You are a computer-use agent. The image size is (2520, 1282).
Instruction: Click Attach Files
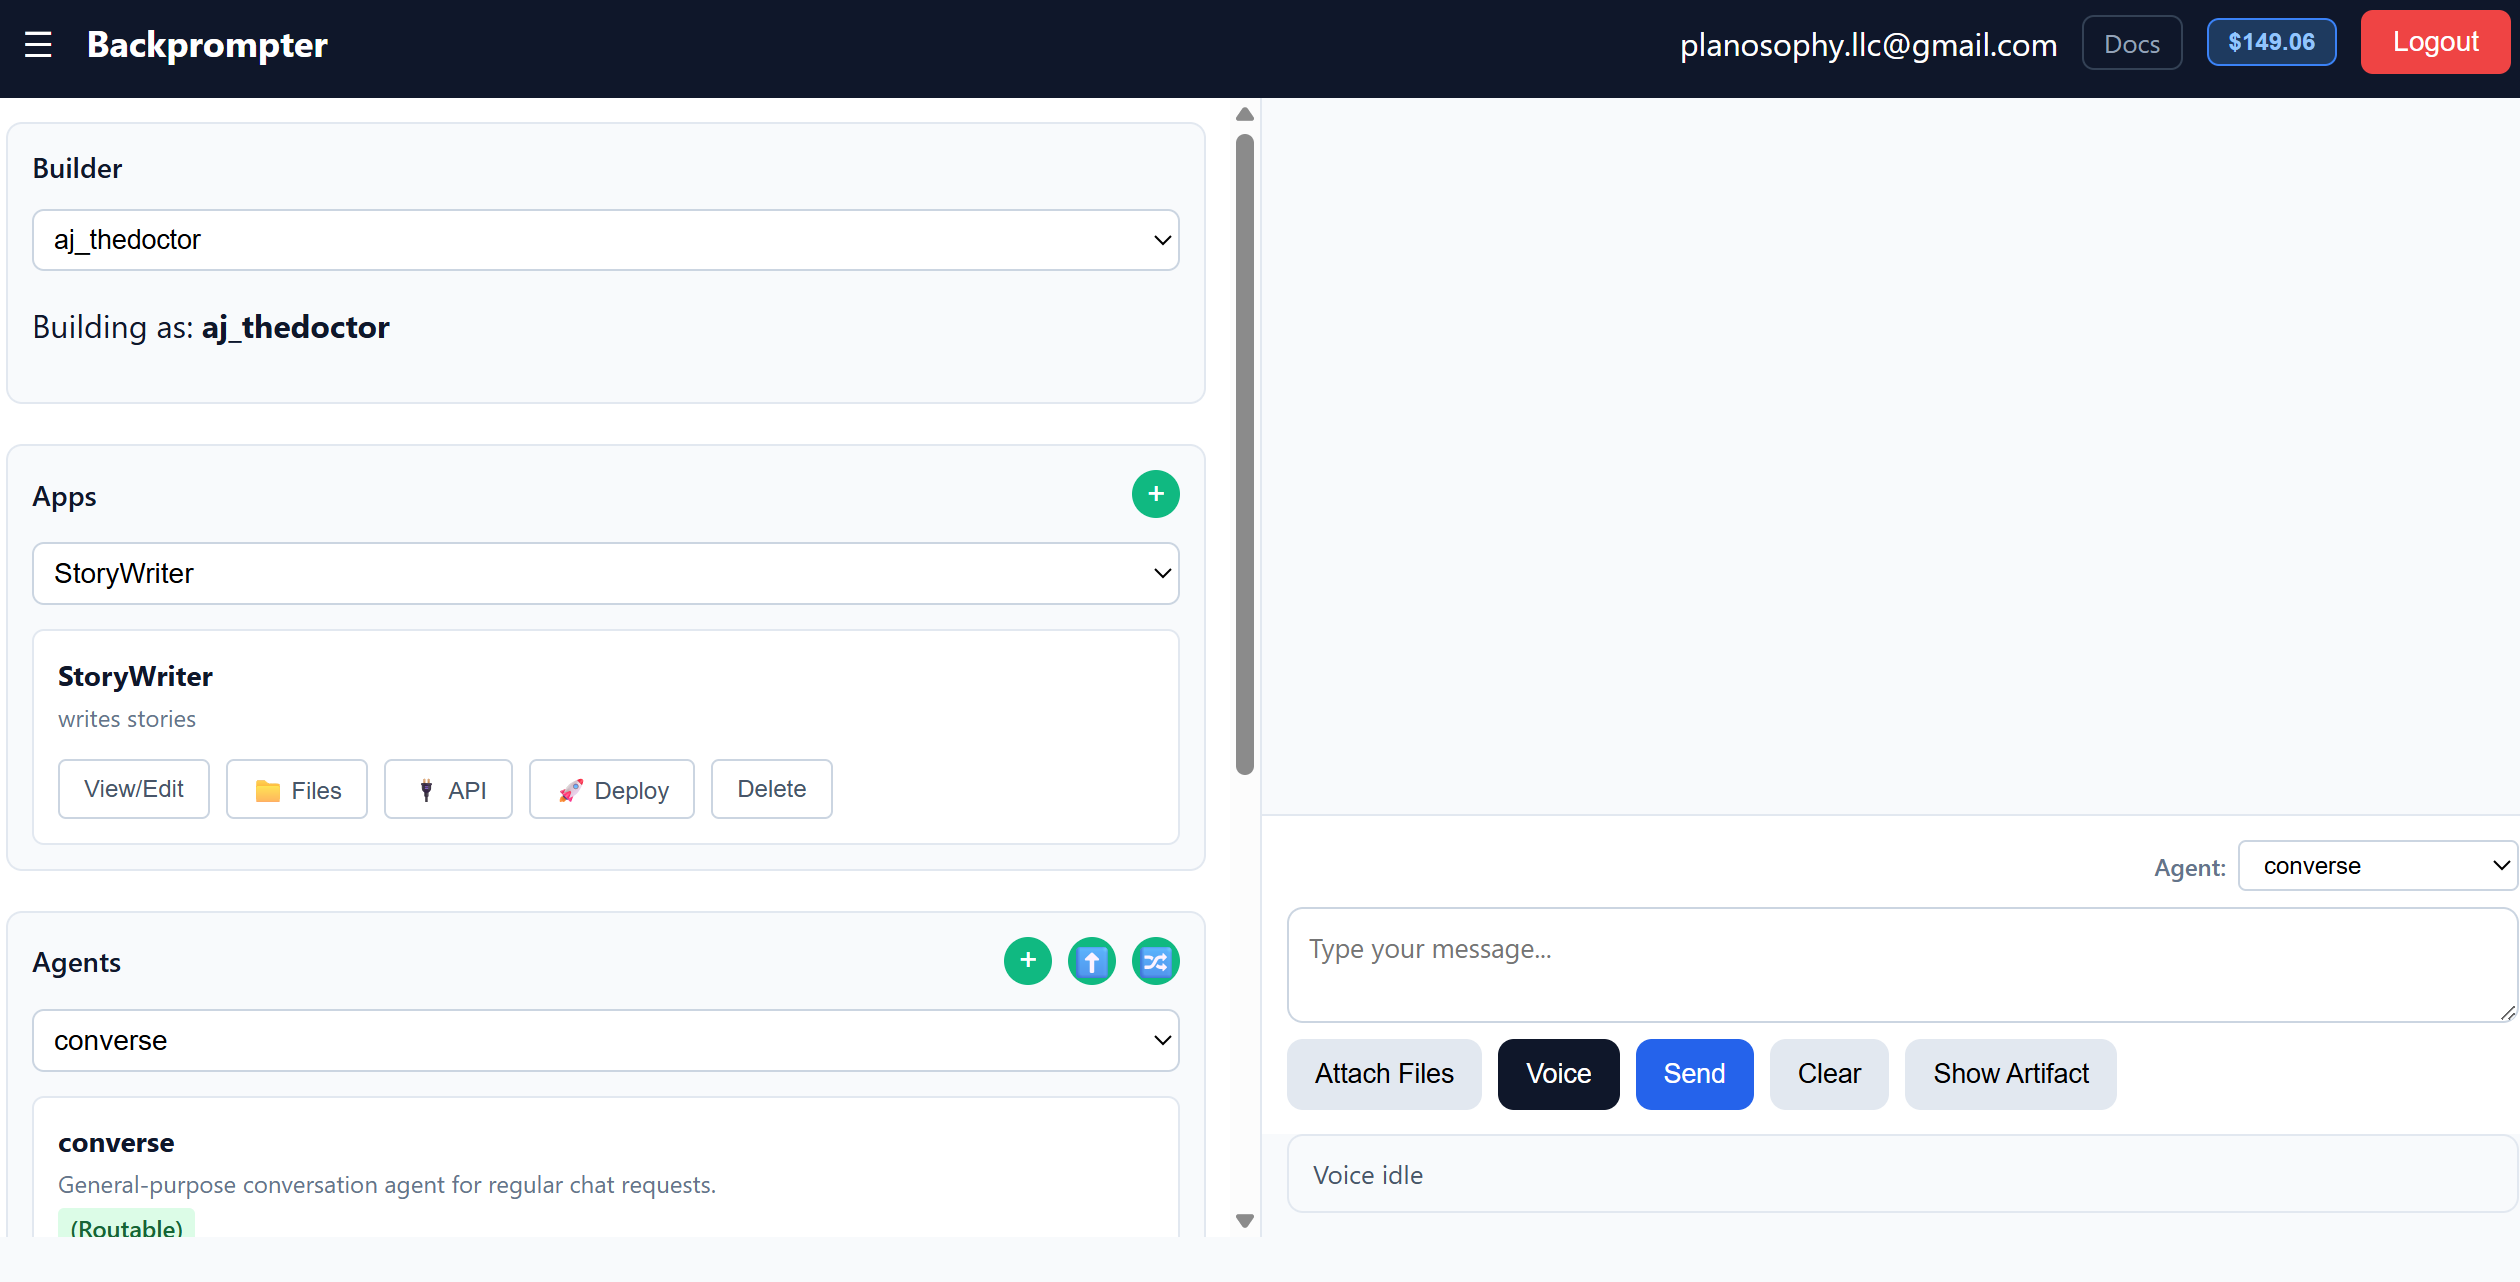(x=1384, y=1074)
